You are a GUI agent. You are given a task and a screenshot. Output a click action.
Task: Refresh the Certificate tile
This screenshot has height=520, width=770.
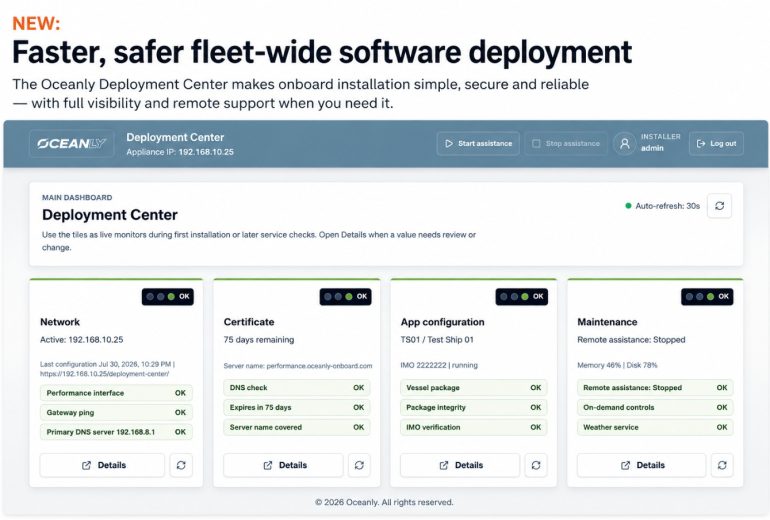(x=359, y=465)
